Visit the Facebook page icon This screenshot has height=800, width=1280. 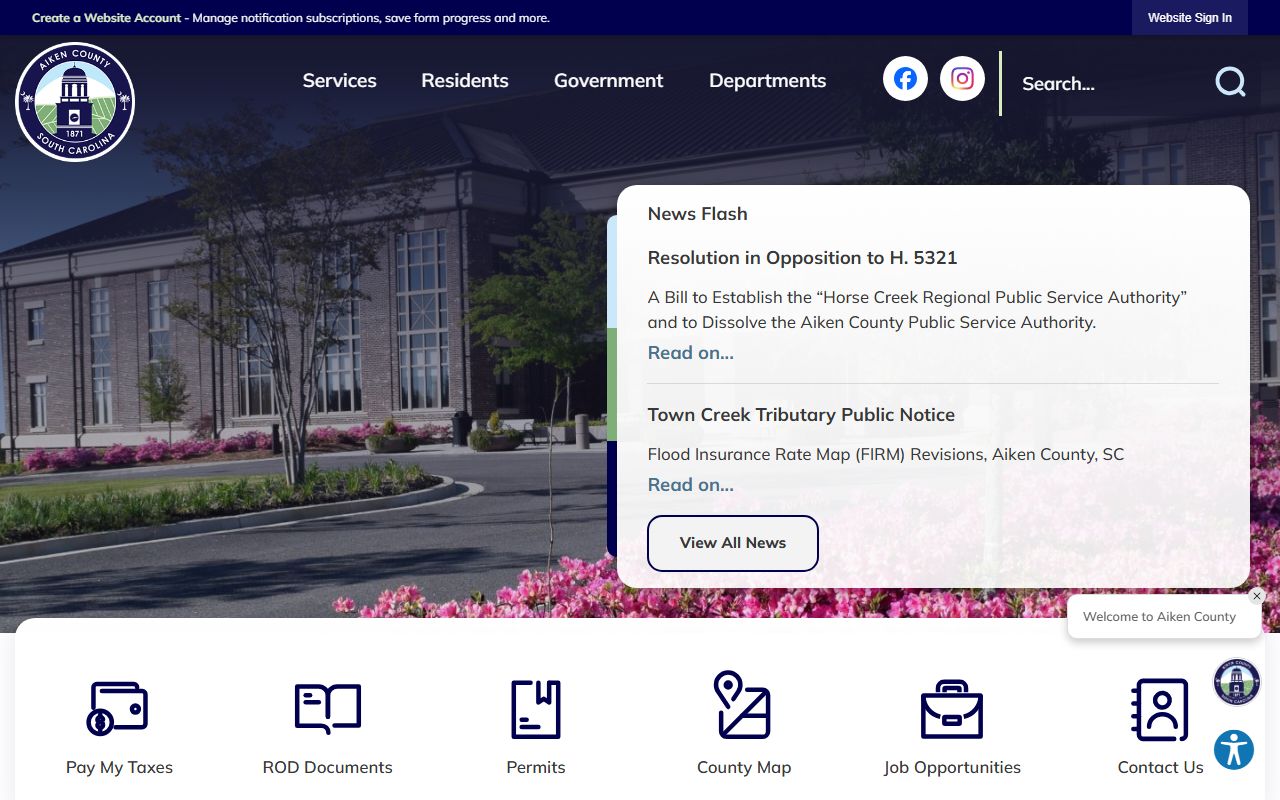tap(905, 78)
